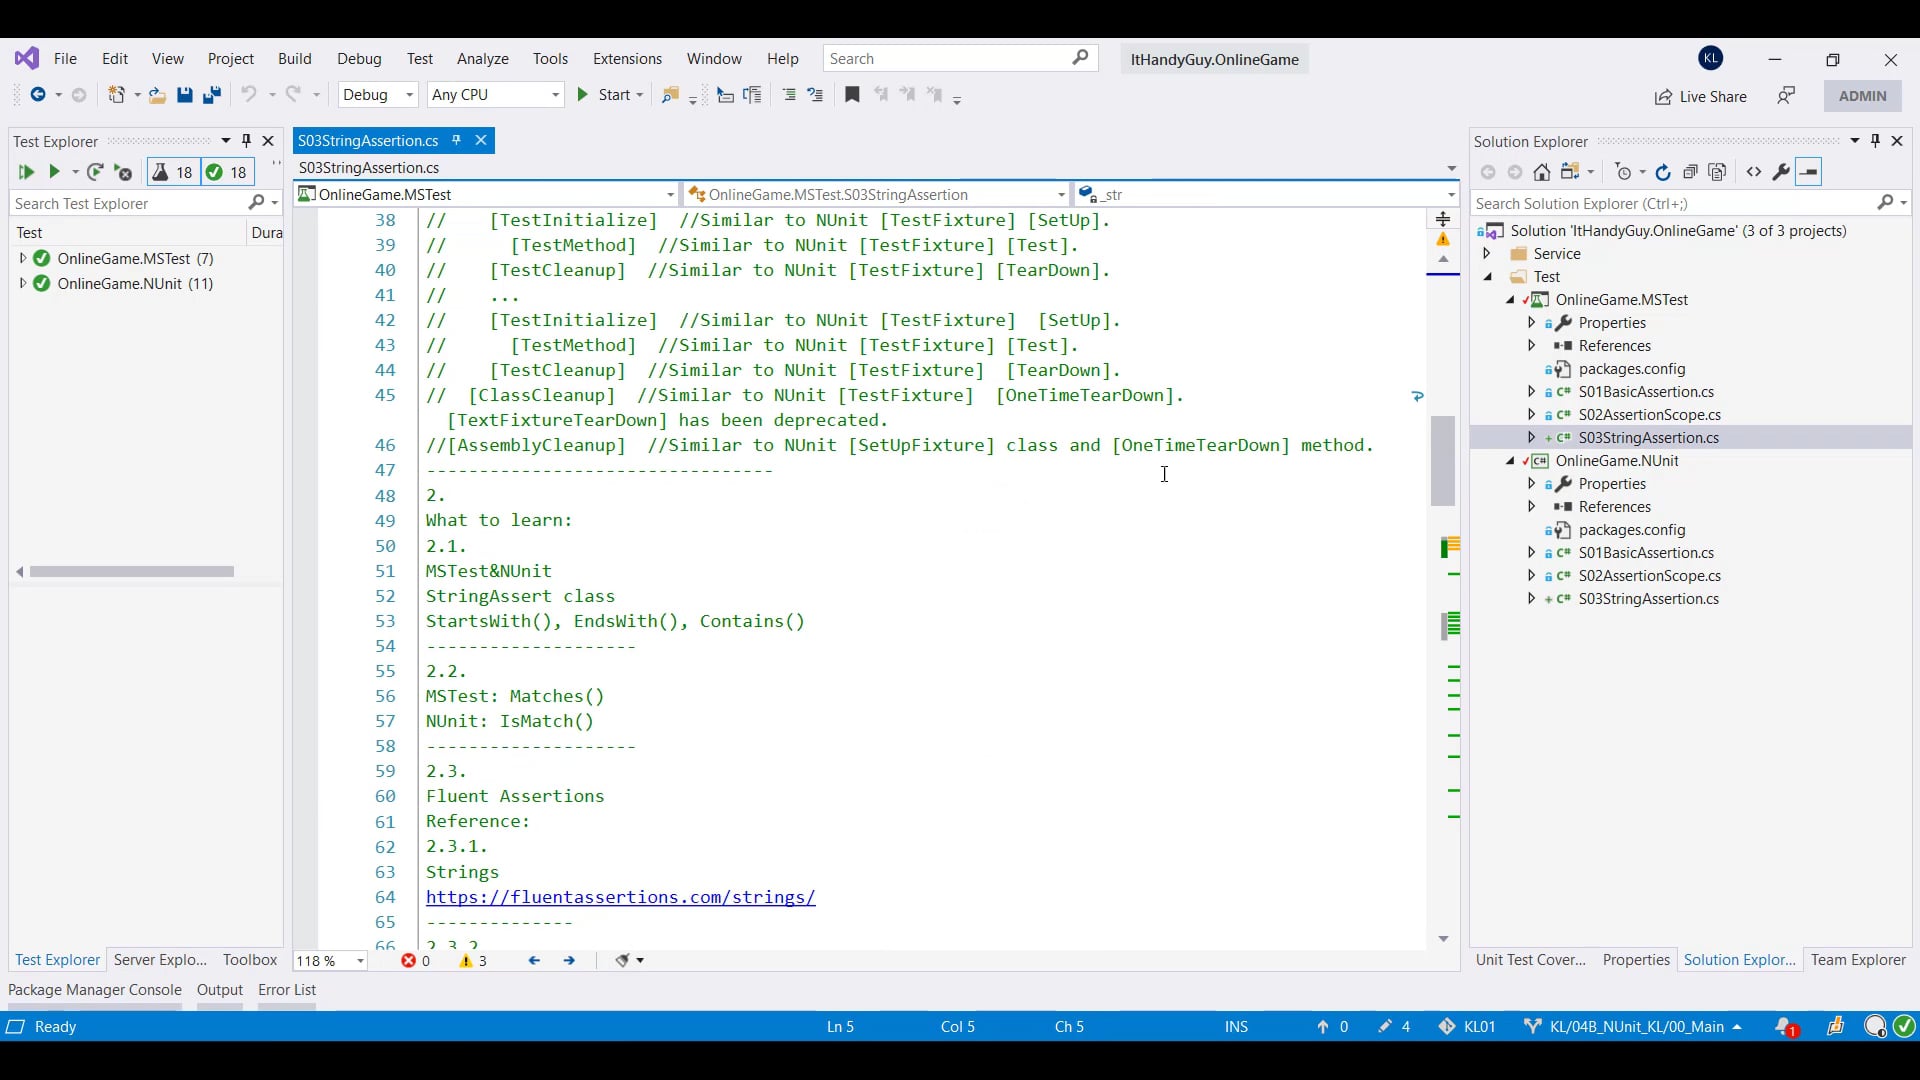Run all tests in Test Explorer
This screenshot has height=1080, width=1920.
26,172
